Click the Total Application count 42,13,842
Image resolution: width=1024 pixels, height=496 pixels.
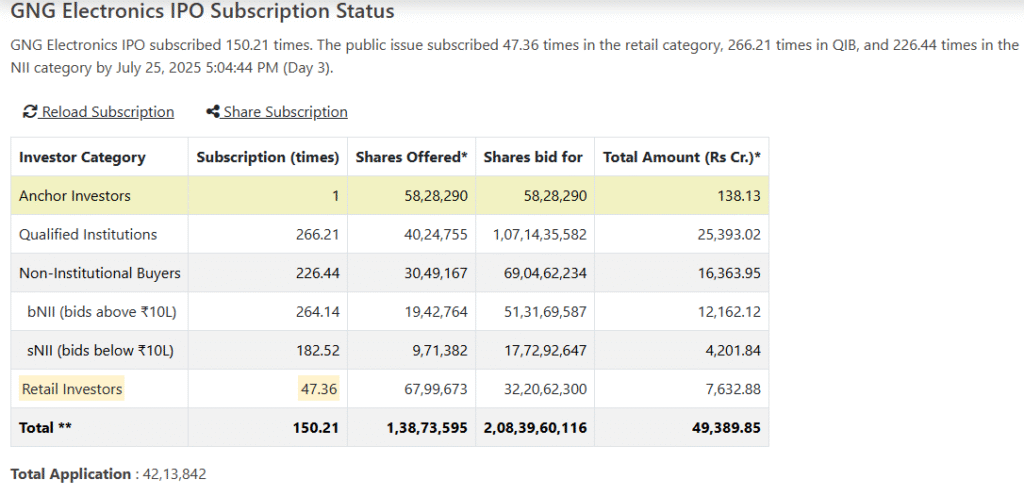coord(174,474)
